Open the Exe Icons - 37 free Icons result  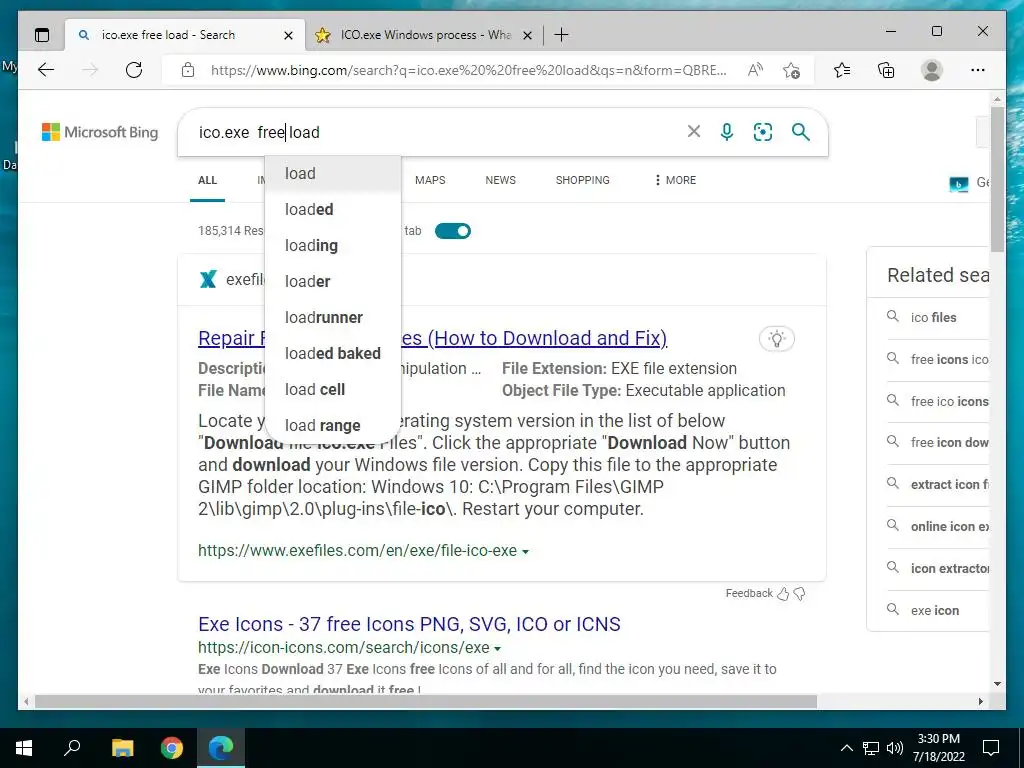pos(409,624)
